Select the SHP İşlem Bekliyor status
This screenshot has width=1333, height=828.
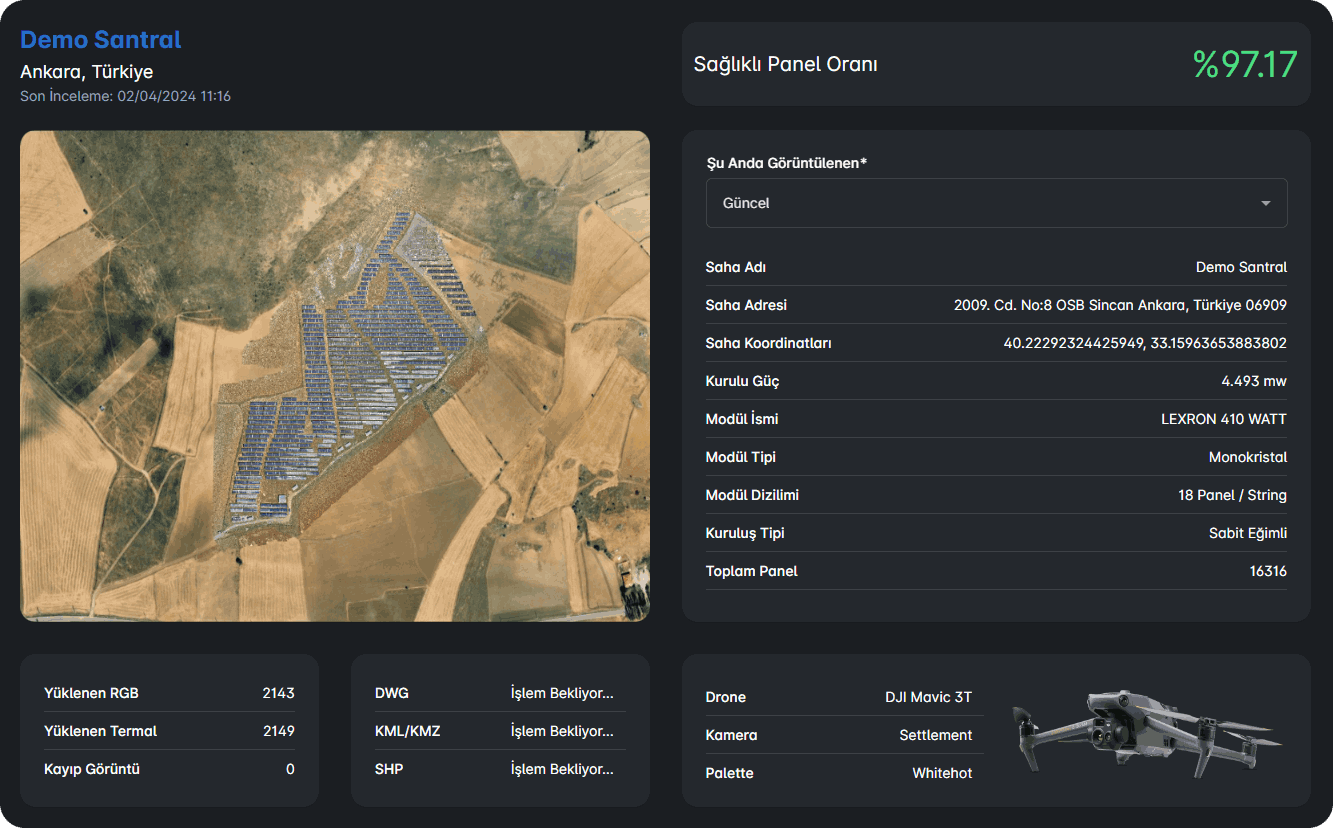tap(561, 769)
